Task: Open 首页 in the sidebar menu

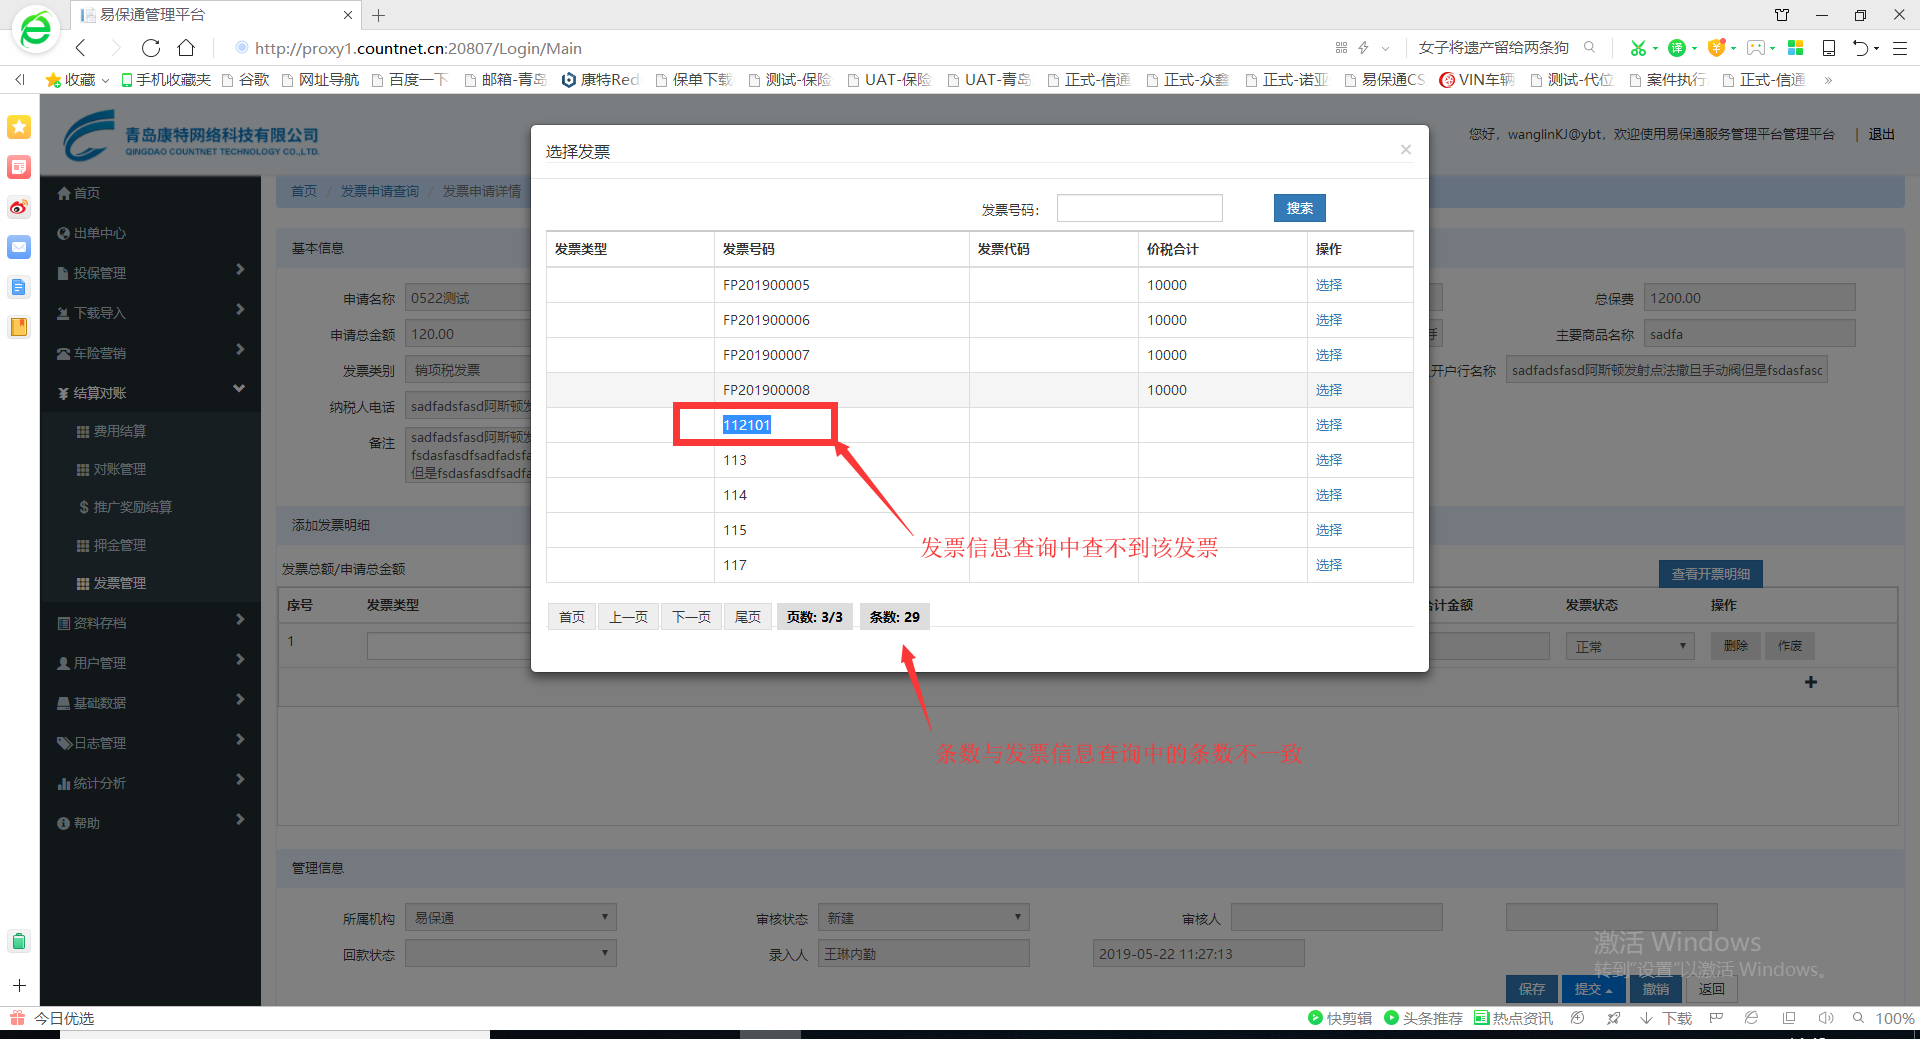Action: 79,193
